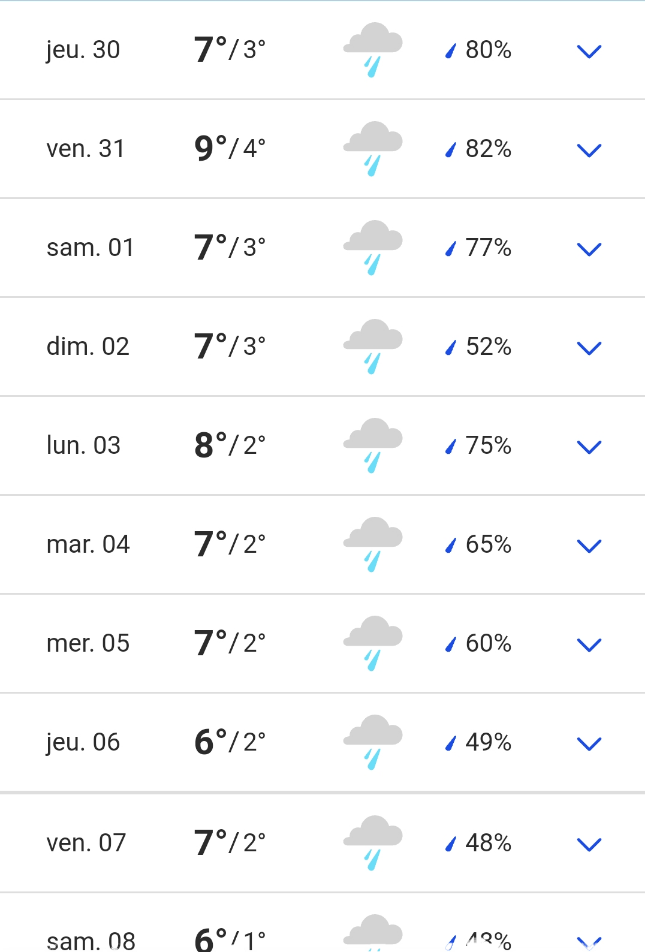
Task: Click the raindrop icon beside 52%
Action: (x=450, y=347)
